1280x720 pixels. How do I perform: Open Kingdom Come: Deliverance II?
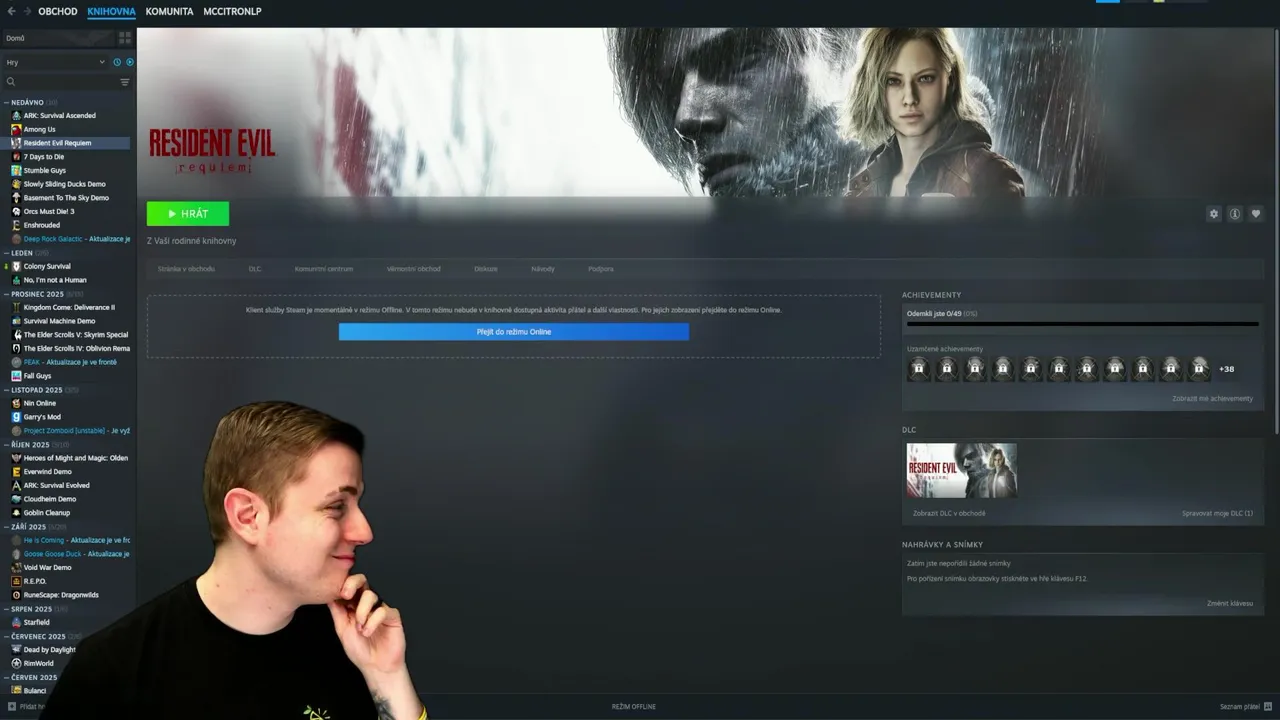(70, 307)
